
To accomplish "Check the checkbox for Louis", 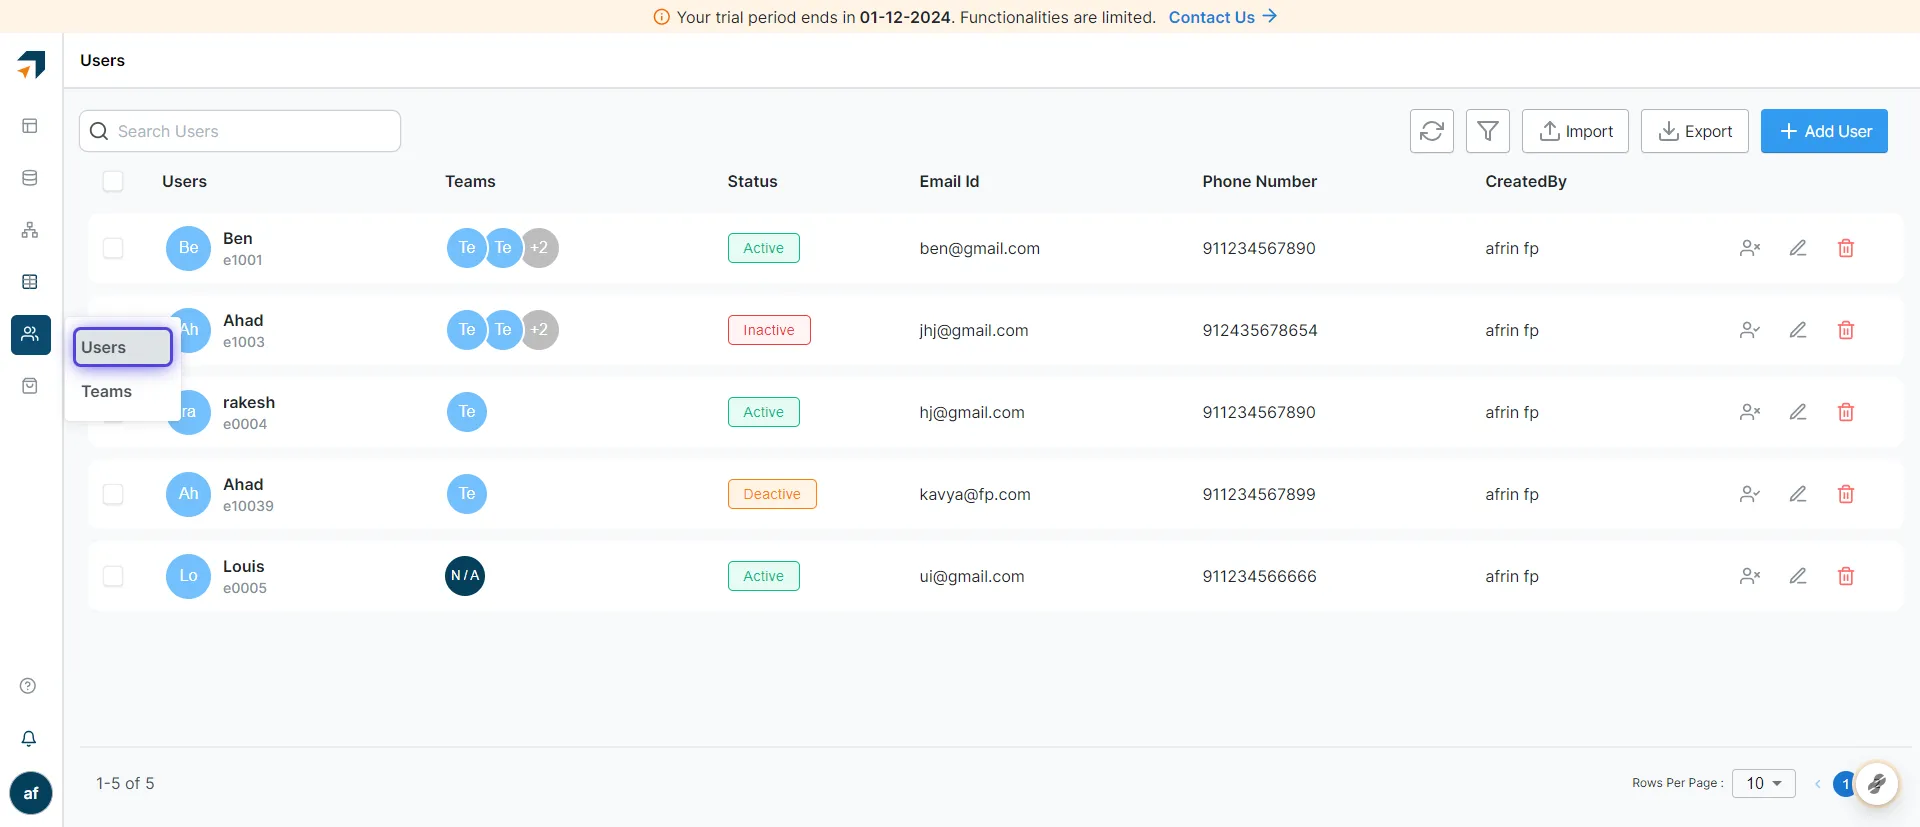I will click(113, 576).
